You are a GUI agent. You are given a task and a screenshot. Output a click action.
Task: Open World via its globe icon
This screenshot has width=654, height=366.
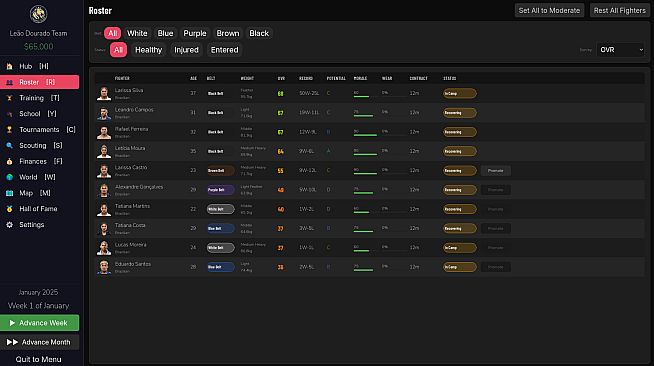tap(10, 177)
